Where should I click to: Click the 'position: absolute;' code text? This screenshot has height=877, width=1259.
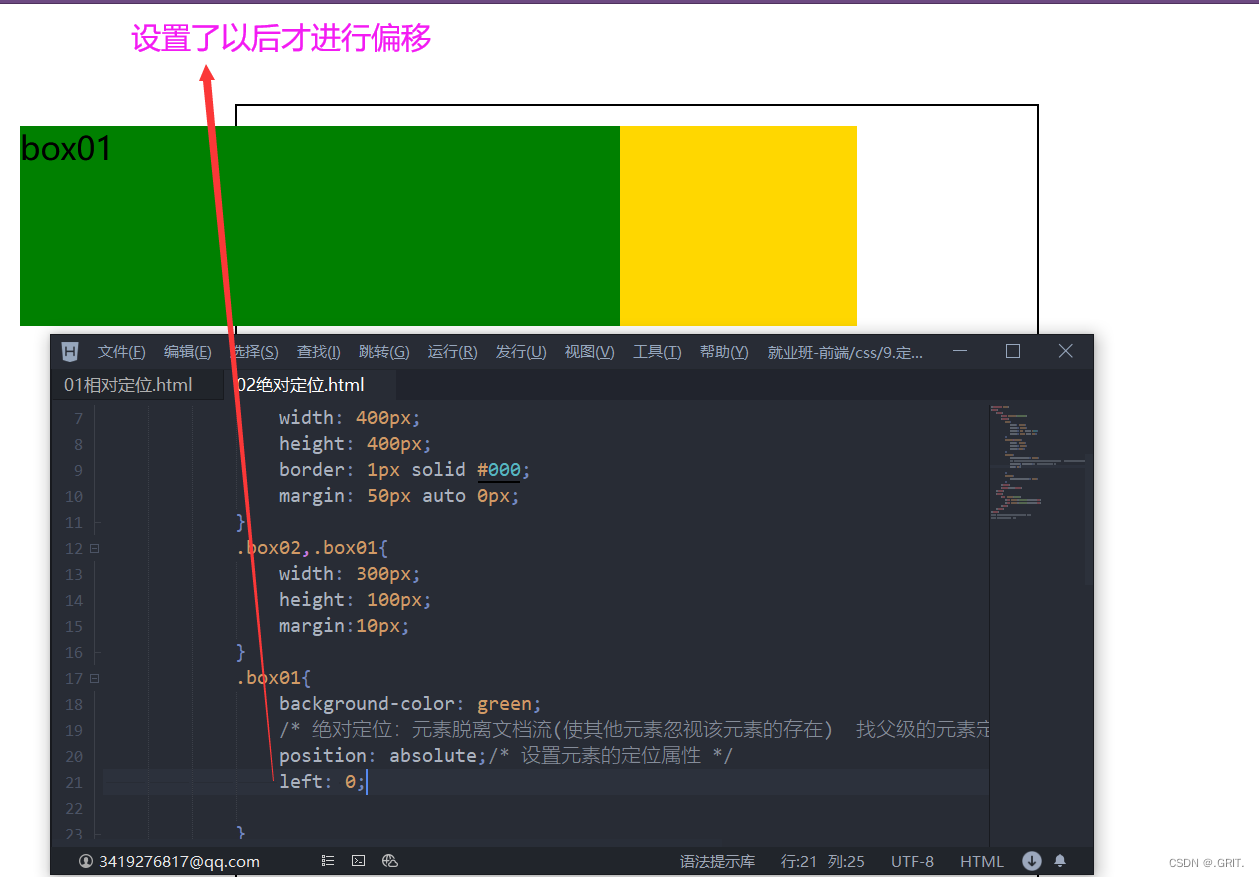[x=383, y=756]
